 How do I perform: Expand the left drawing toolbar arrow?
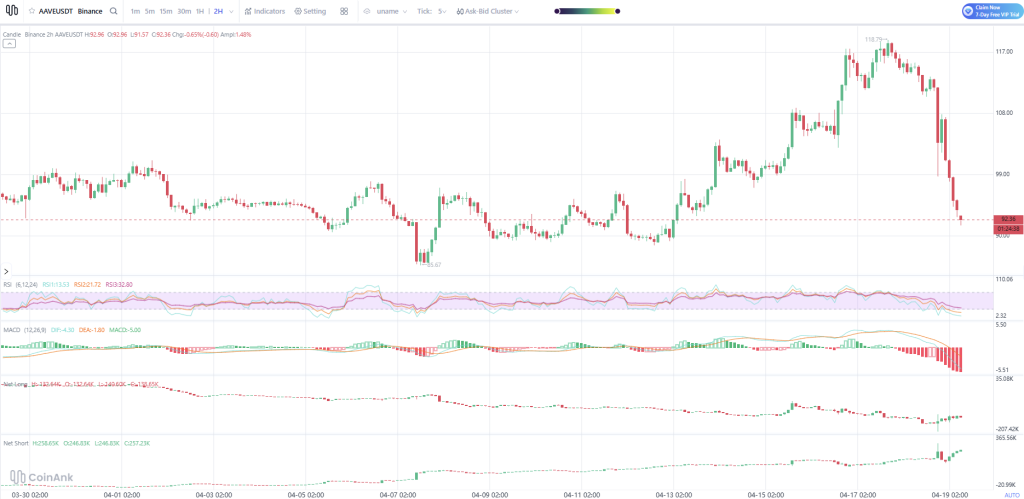pos(7,270)
